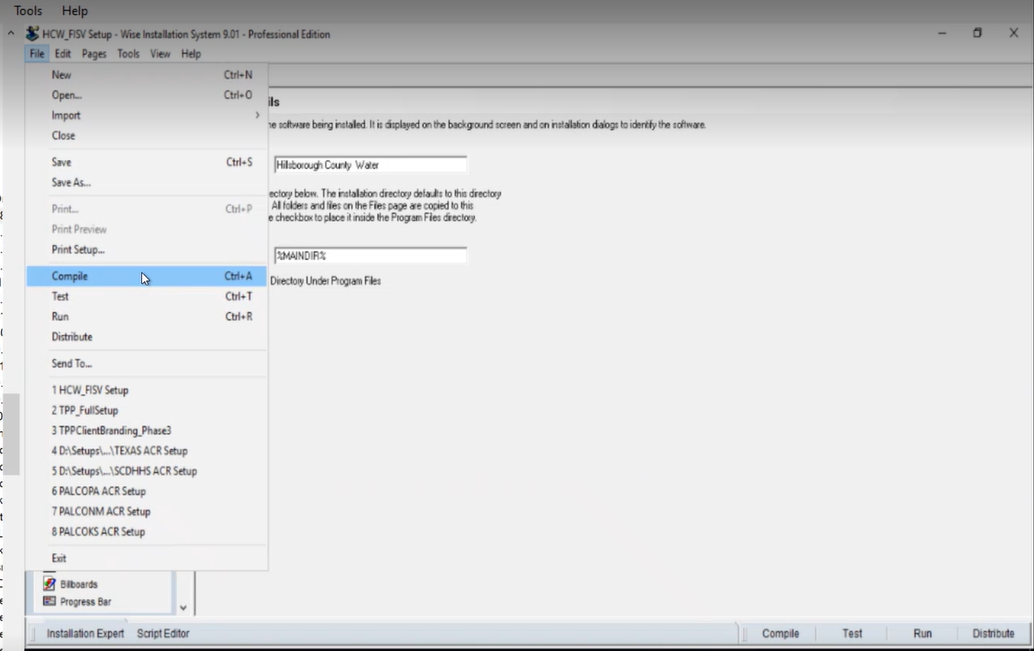
Task: Click the %MAINDIR% directory field
Action: [x=370, y=255]
